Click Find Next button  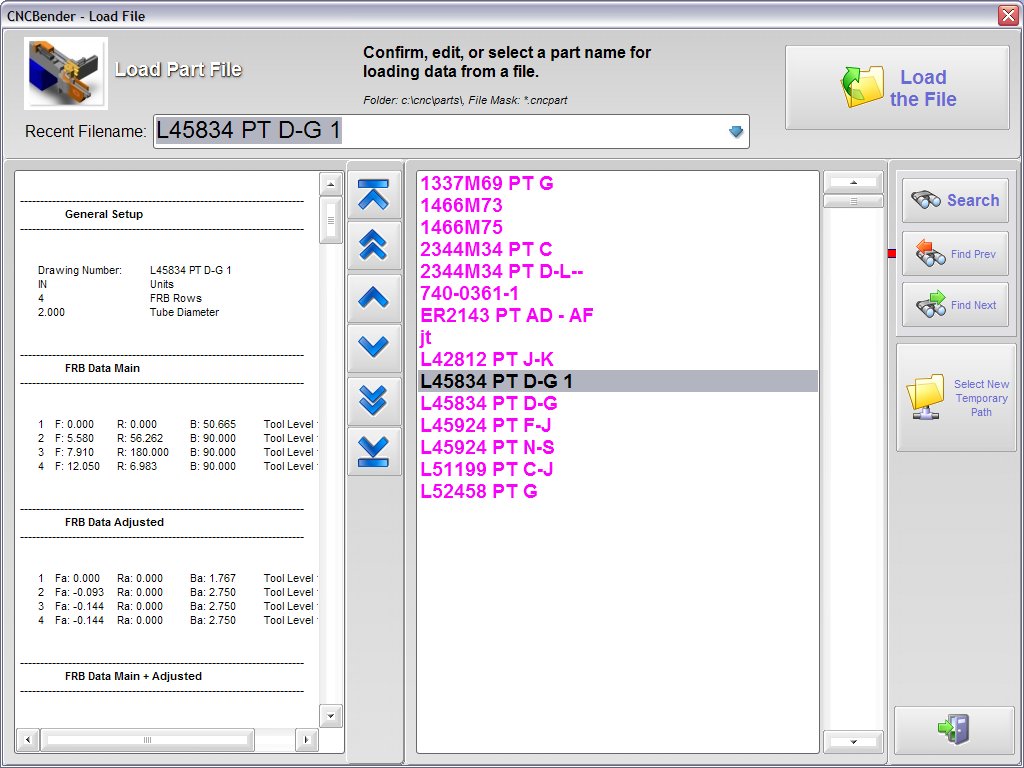[955, 305]
